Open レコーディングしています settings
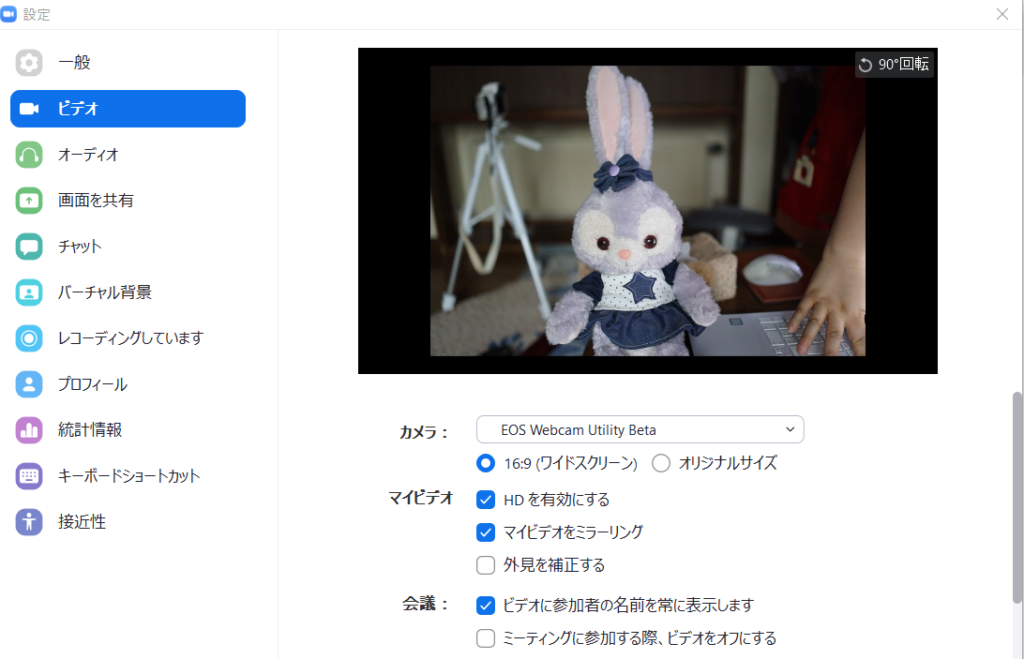Screen dimensions: 1024x659 [x=128, y=338]
